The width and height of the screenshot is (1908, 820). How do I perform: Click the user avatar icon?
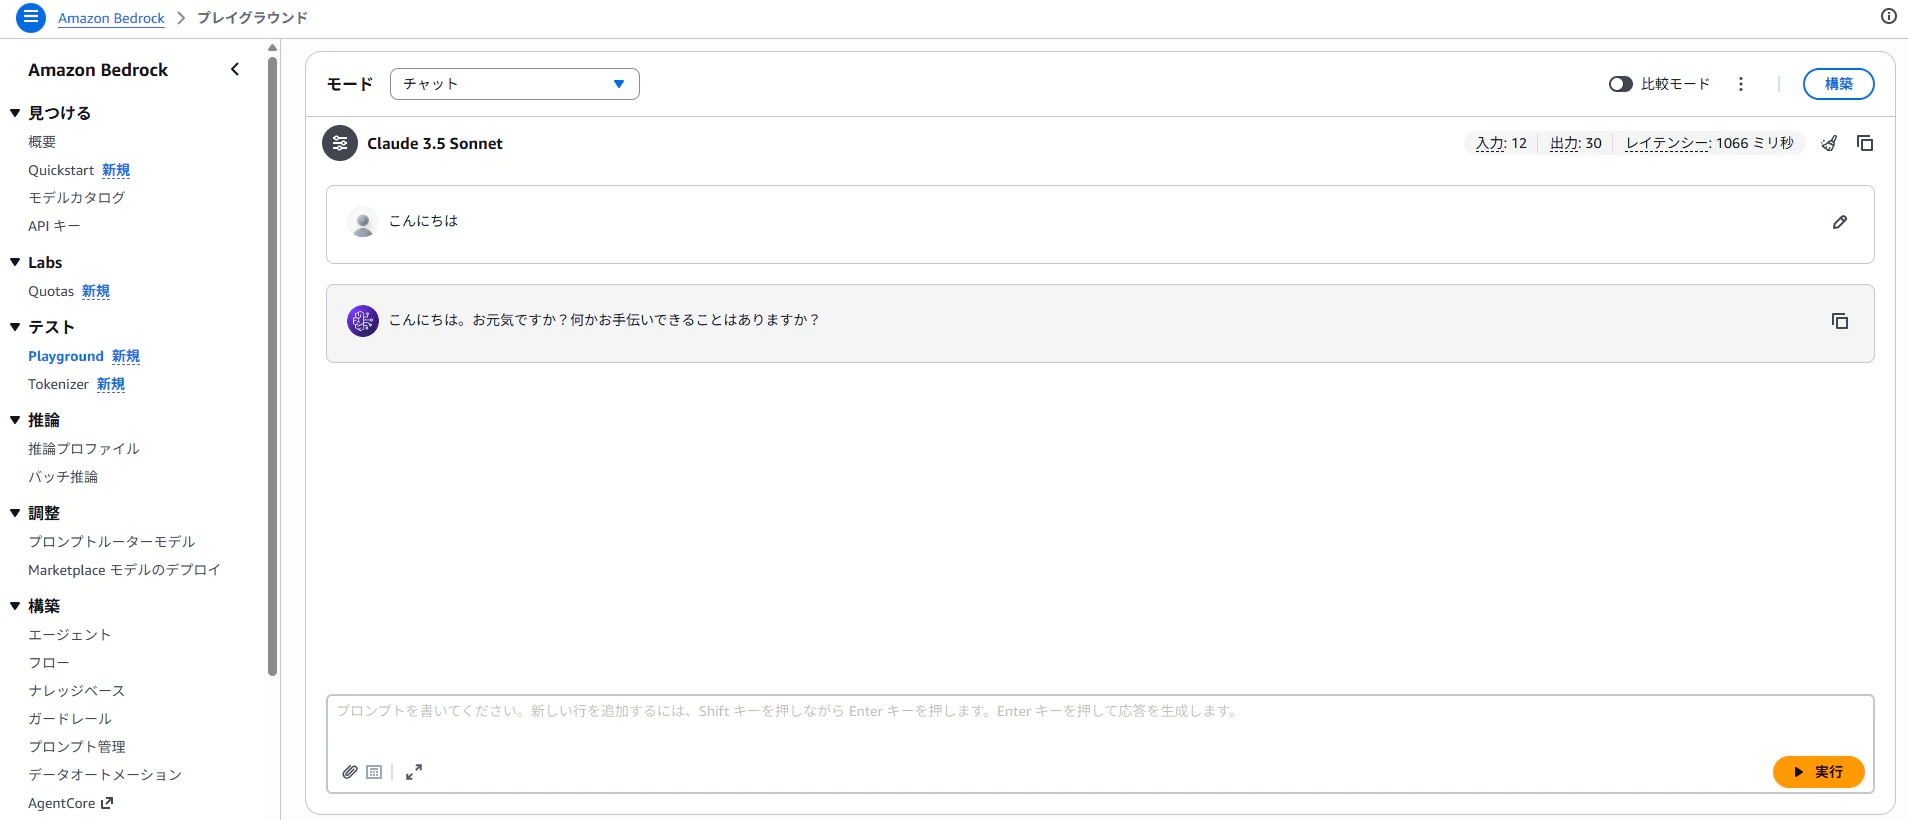coord(363,222)
